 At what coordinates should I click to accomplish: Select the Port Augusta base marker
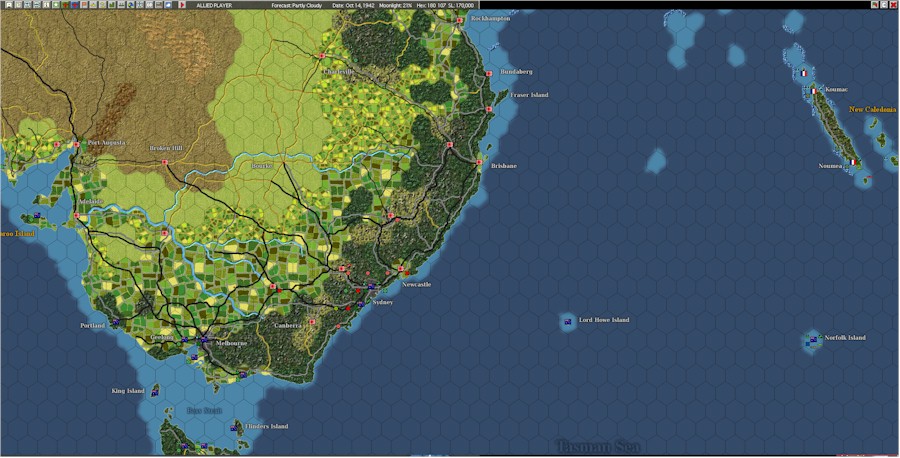pos(76,145)
